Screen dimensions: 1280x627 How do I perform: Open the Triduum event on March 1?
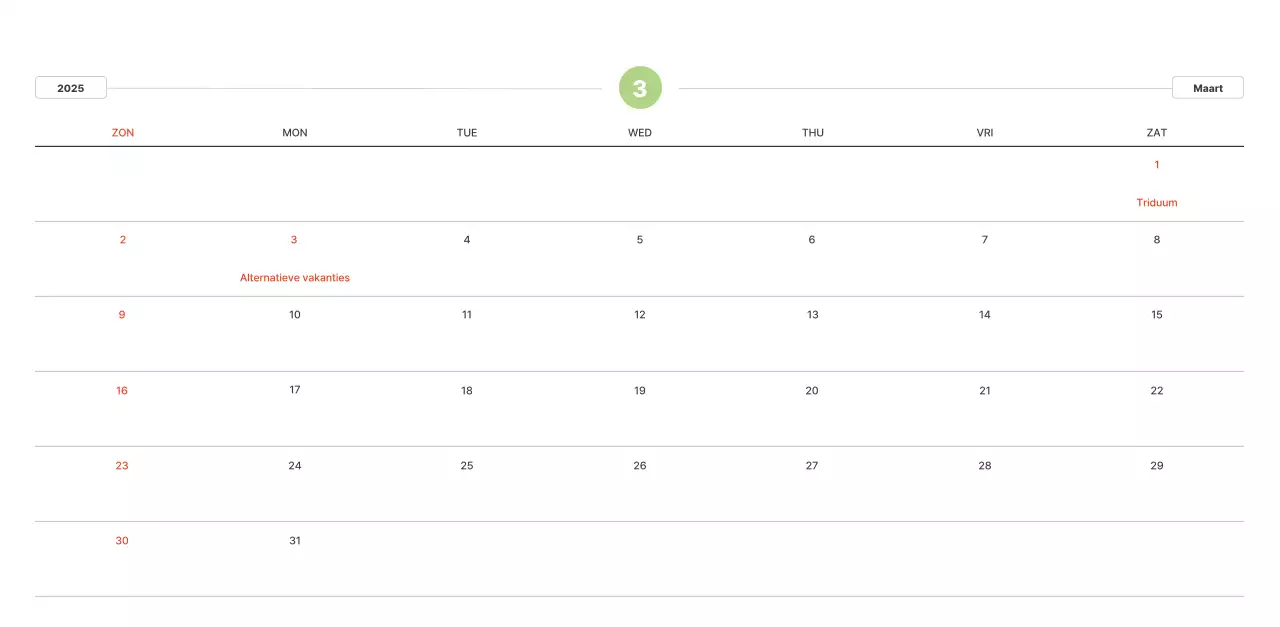(x=1157, y=203)
